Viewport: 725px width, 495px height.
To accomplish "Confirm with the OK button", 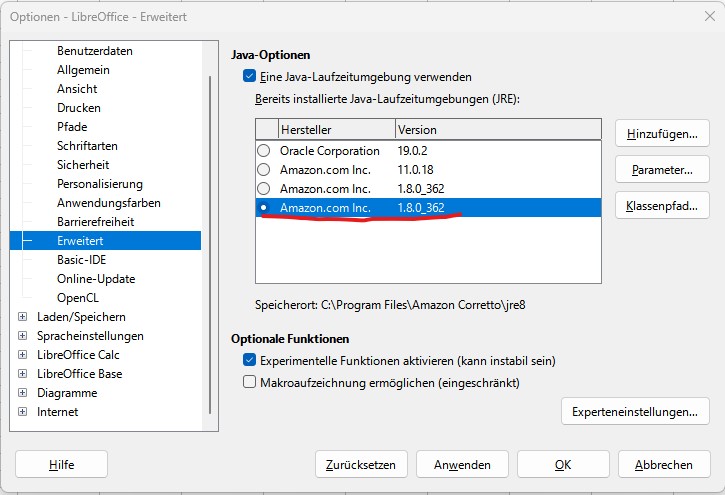I will pyautogui.click(x=563, y=464).
